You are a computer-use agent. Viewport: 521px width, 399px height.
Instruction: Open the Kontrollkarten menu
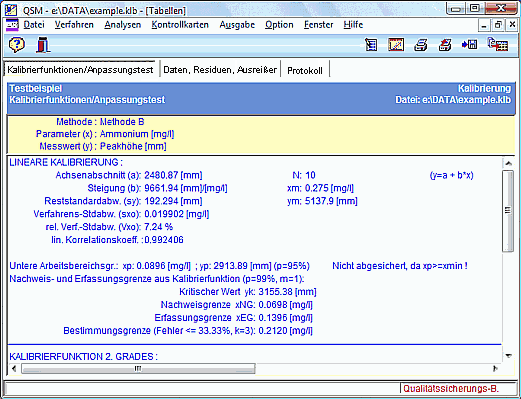click(180, 25)
